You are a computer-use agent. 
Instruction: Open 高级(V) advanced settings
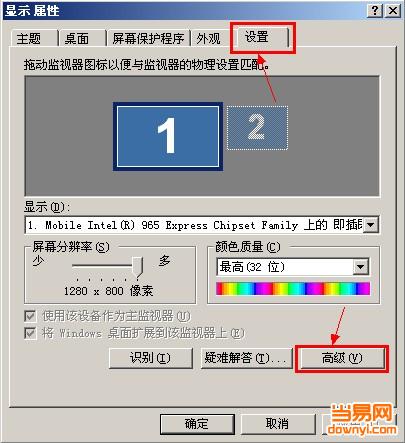click(342, 358)
